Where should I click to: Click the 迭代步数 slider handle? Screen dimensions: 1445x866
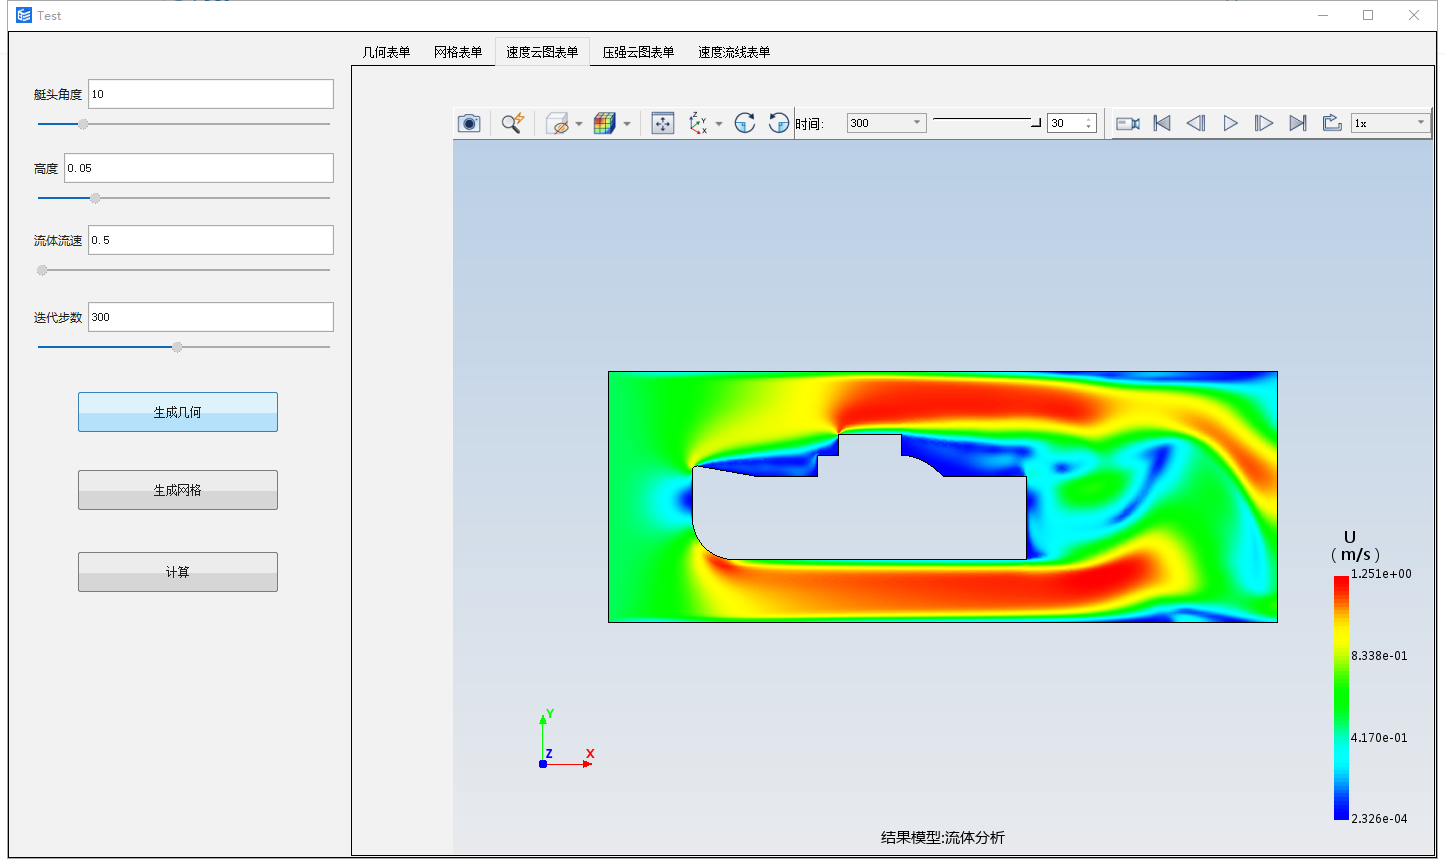(177, 347)
